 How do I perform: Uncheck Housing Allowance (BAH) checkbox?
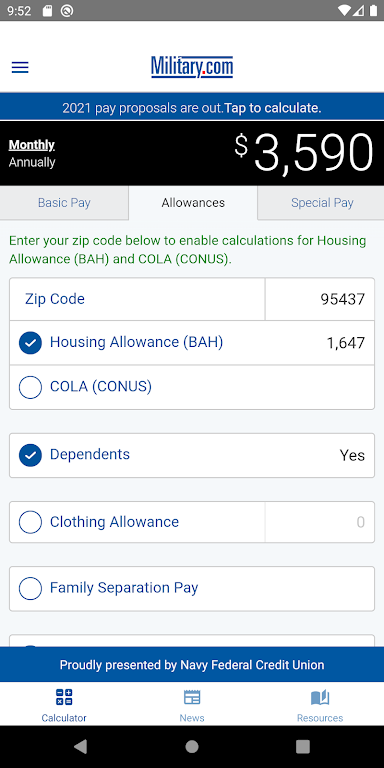(x=30, y=343)
